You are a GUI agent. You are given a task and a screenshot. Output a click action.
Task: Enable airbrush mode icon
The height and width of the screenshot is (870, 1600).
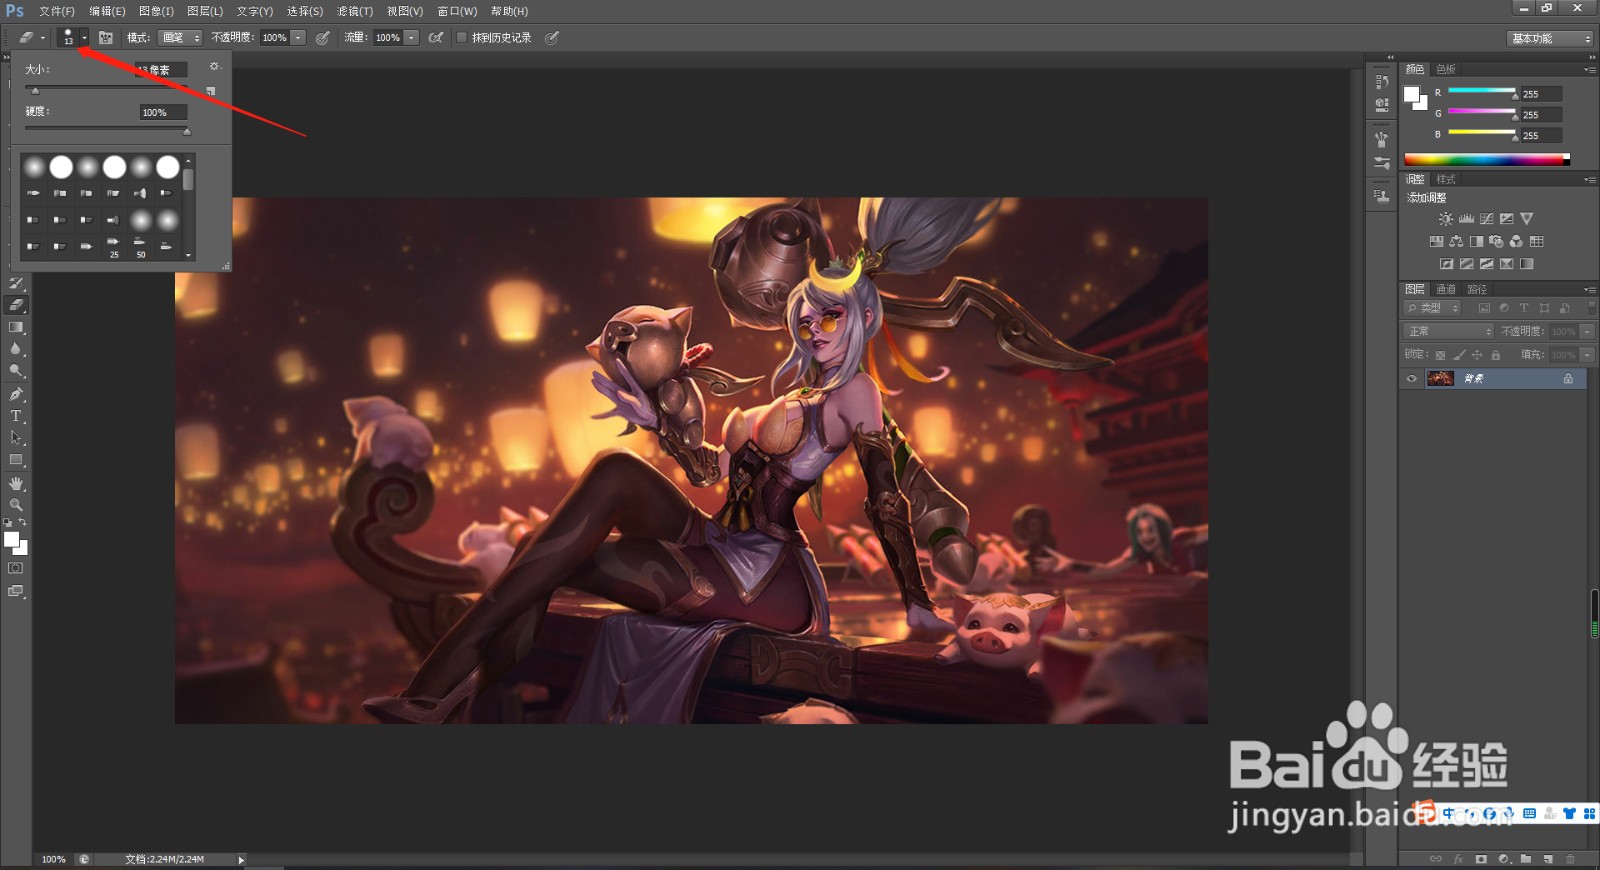coord(436,38)
